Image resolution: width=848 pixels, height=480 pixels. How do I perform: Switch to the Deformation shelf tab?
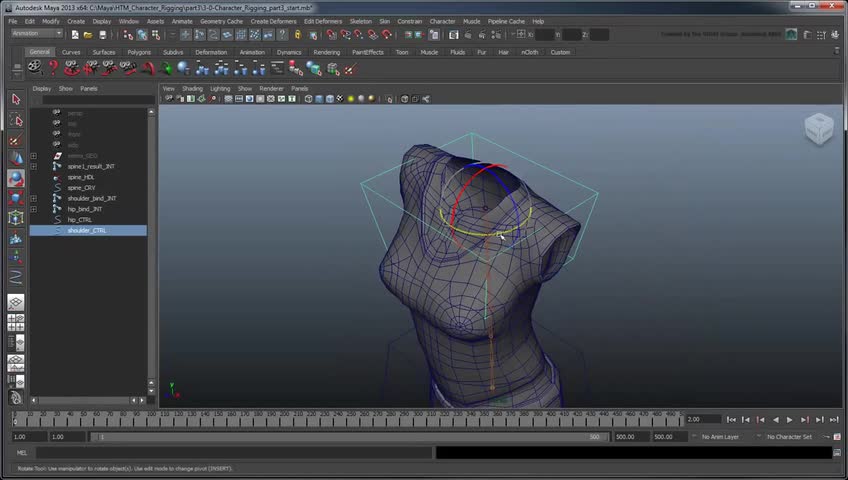[x=211, y=52]
